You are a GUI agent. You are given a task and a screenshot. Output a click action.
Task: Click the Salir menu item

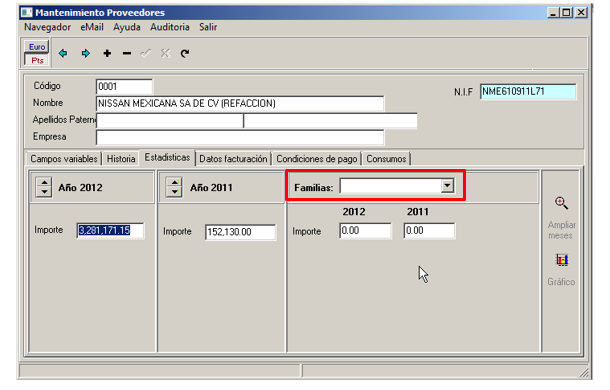click(208, 27)
